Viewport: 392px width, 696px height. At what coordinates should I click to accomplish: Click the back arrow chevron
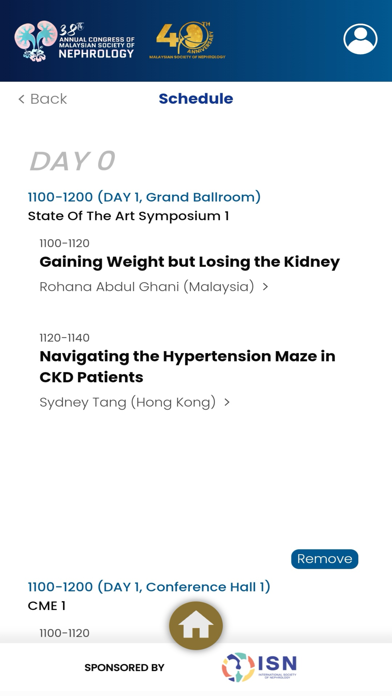(21, 99)
